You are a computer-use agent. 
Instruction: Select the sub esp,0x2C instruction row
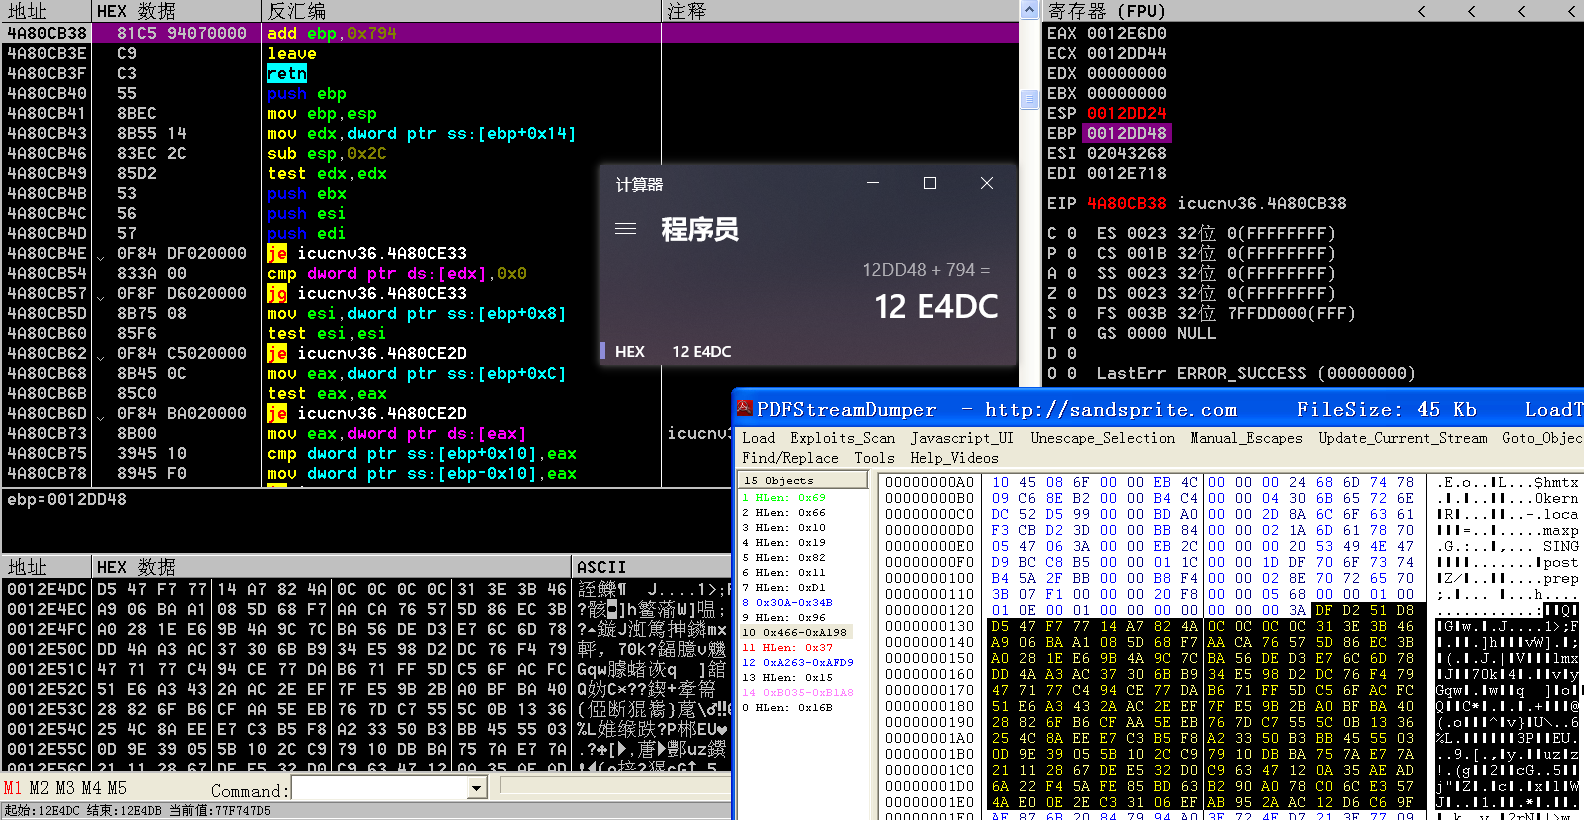(510, 153)
